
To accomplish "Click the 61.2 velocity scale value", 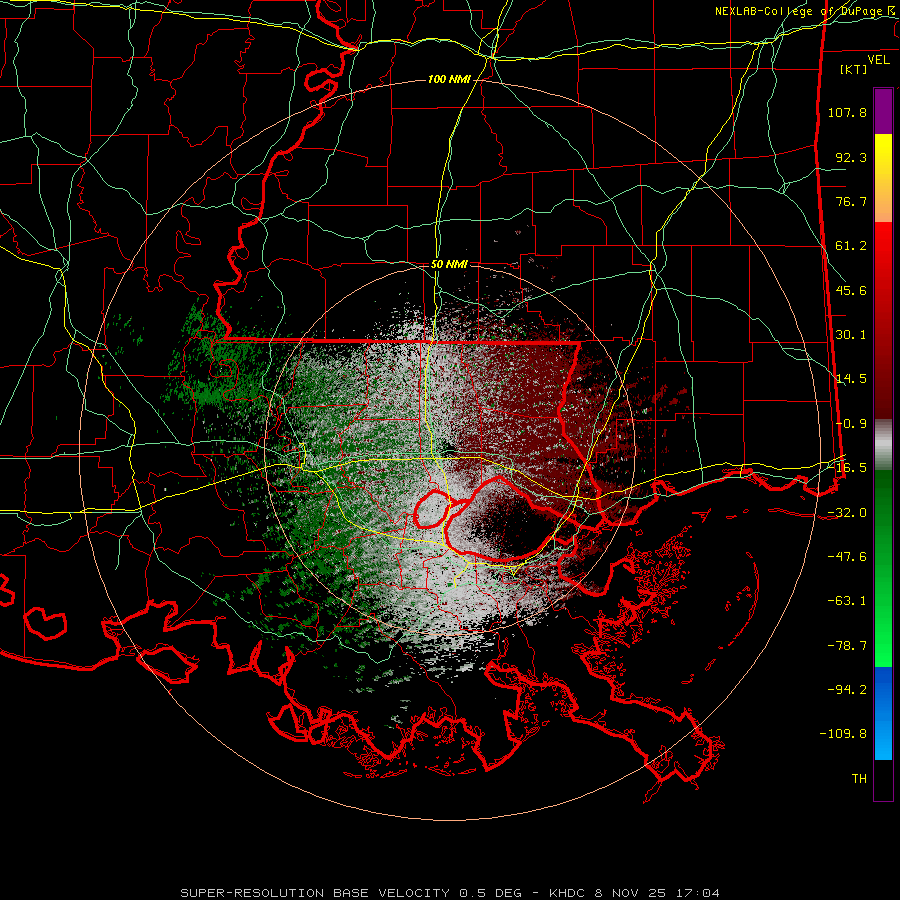I will point(851,246).
